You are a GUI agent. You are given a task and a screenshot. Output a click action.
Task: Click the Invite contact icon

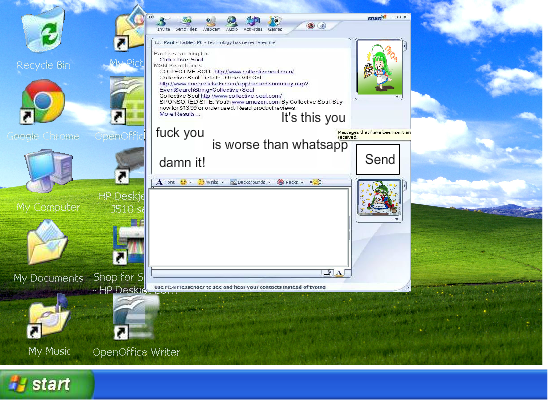[162, 24]
